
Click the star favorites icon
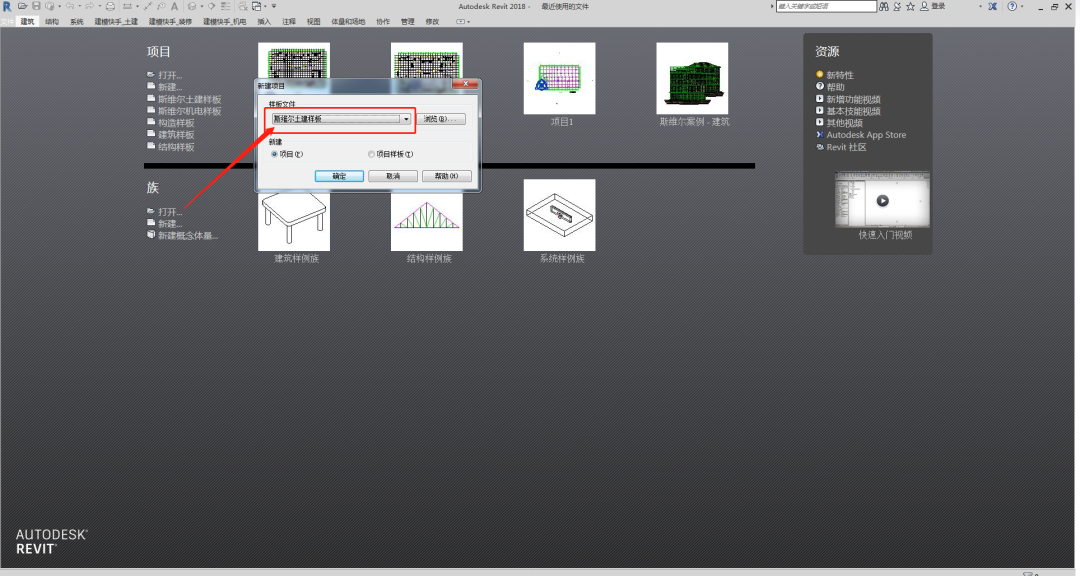[911, 6]
